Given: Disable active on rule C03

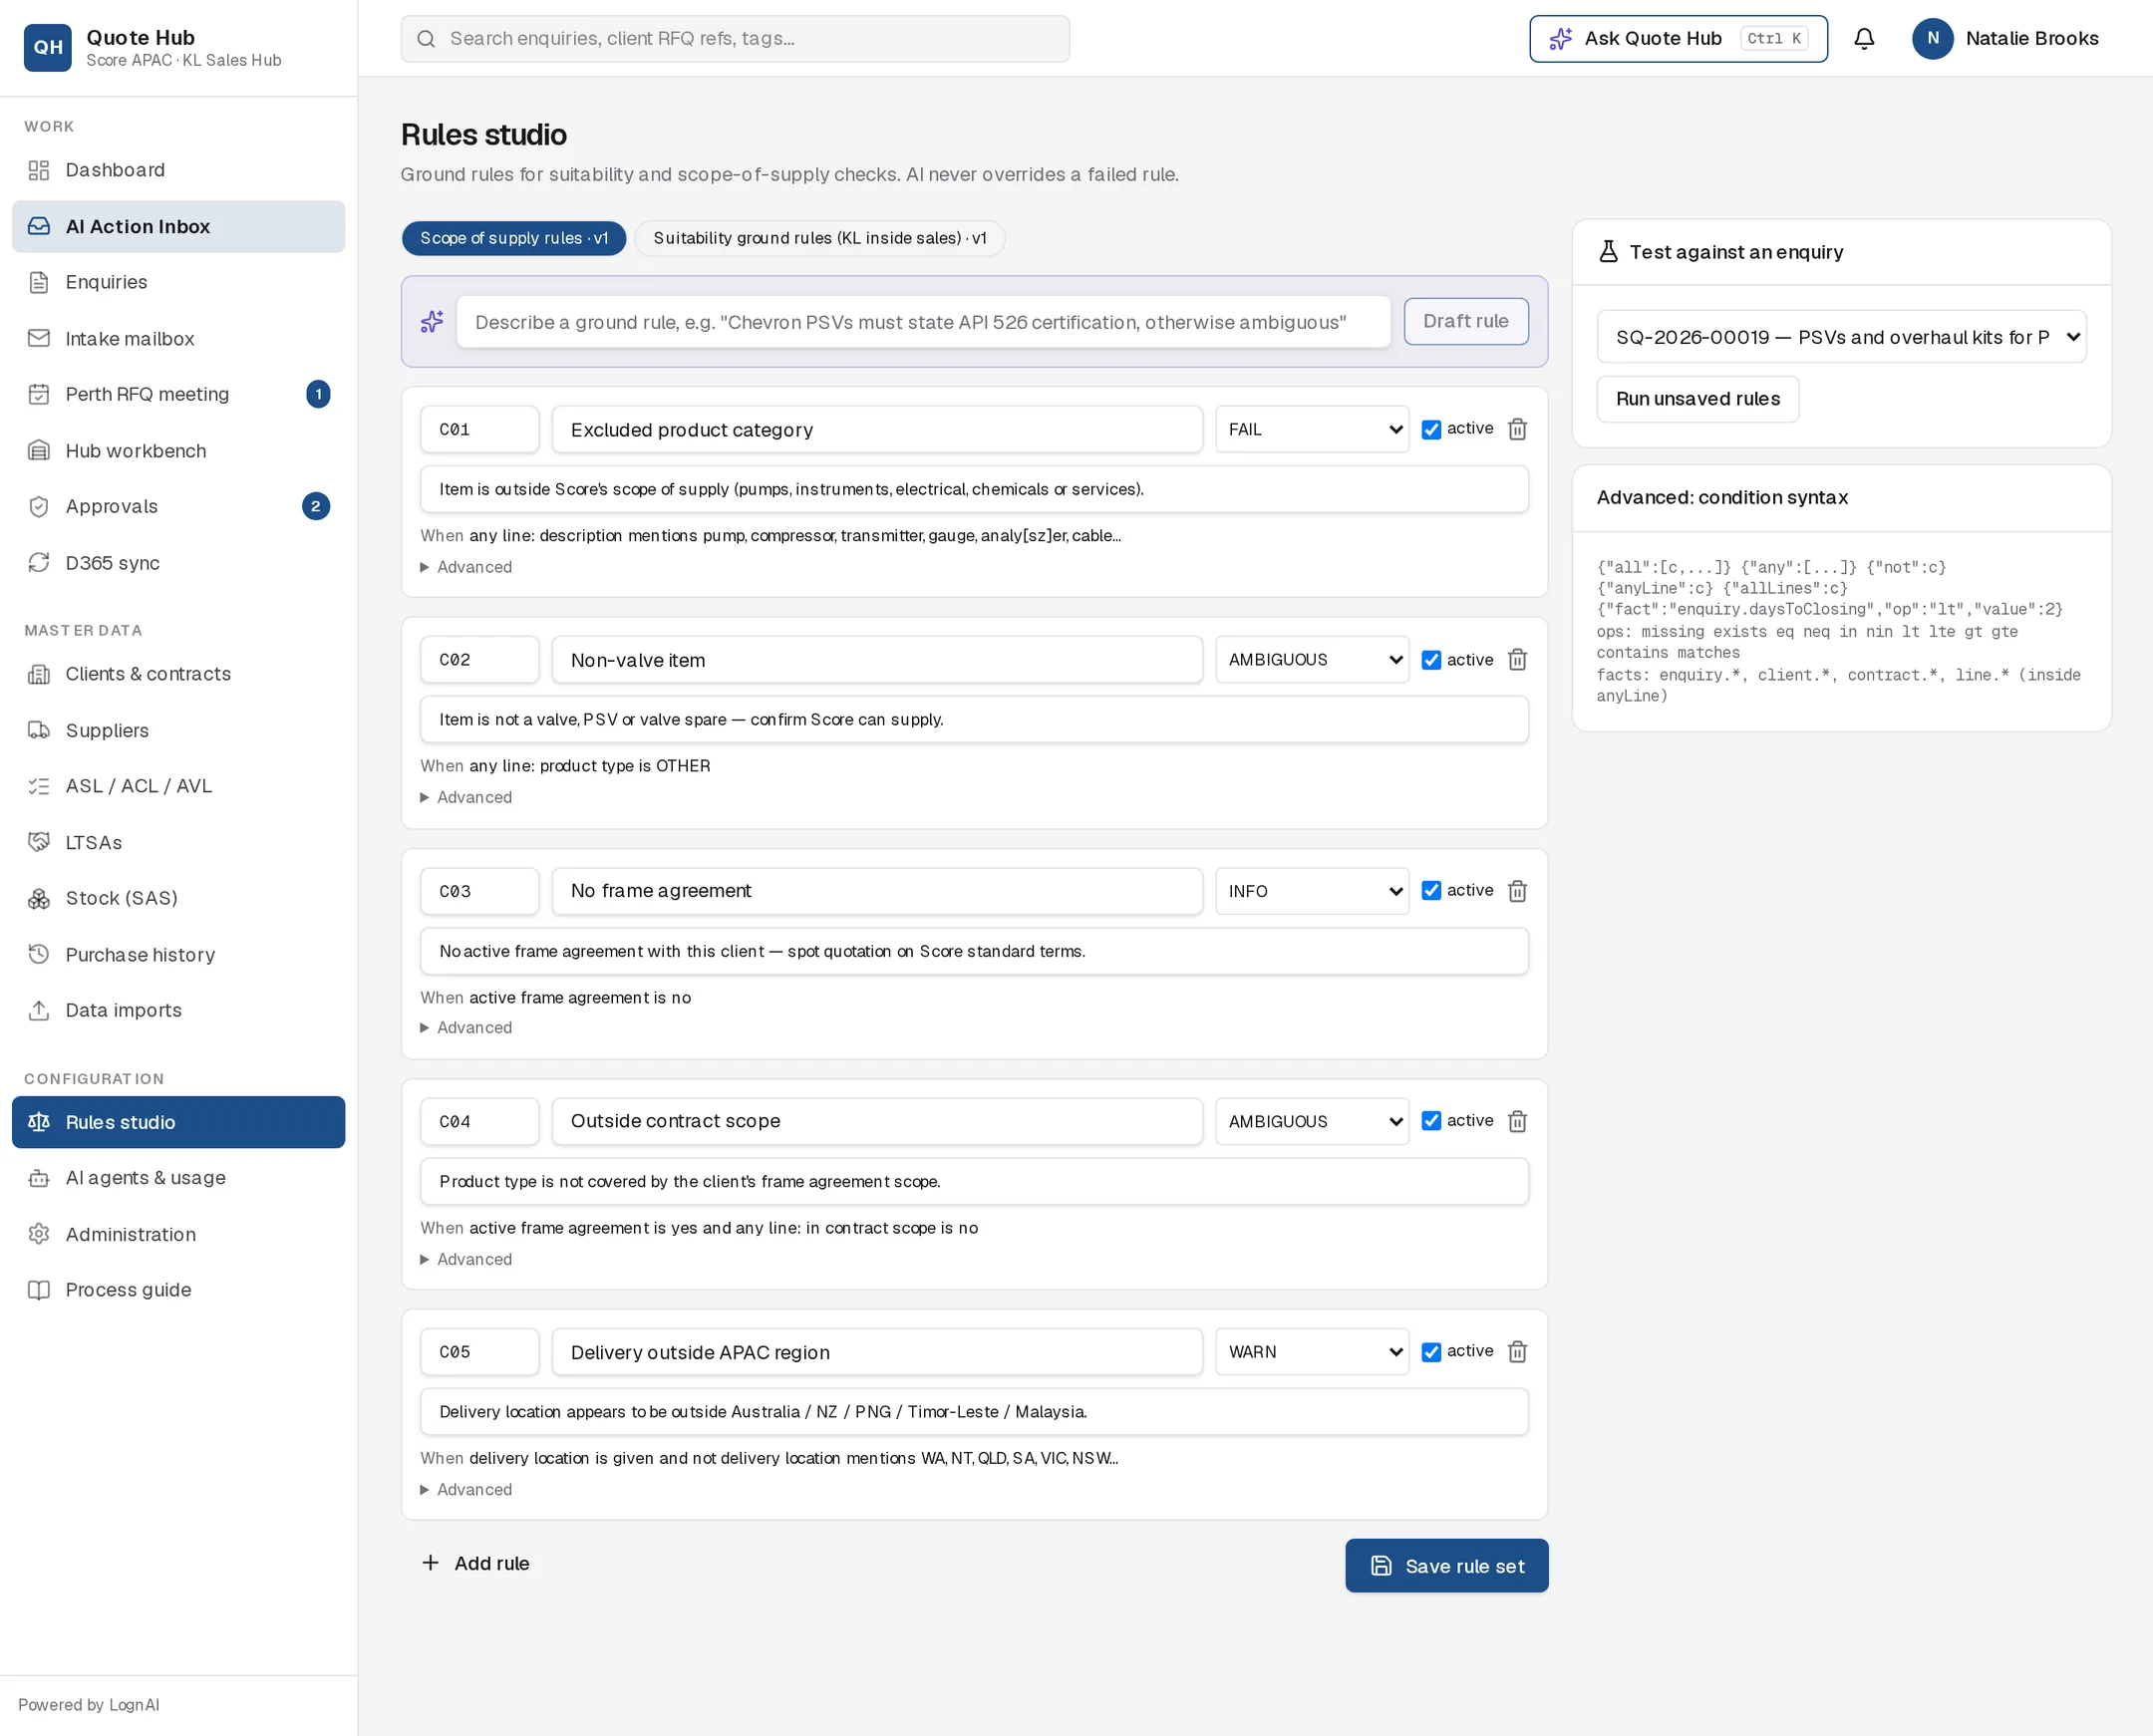Looking at the screenshot, I should tap(1431, 891).
